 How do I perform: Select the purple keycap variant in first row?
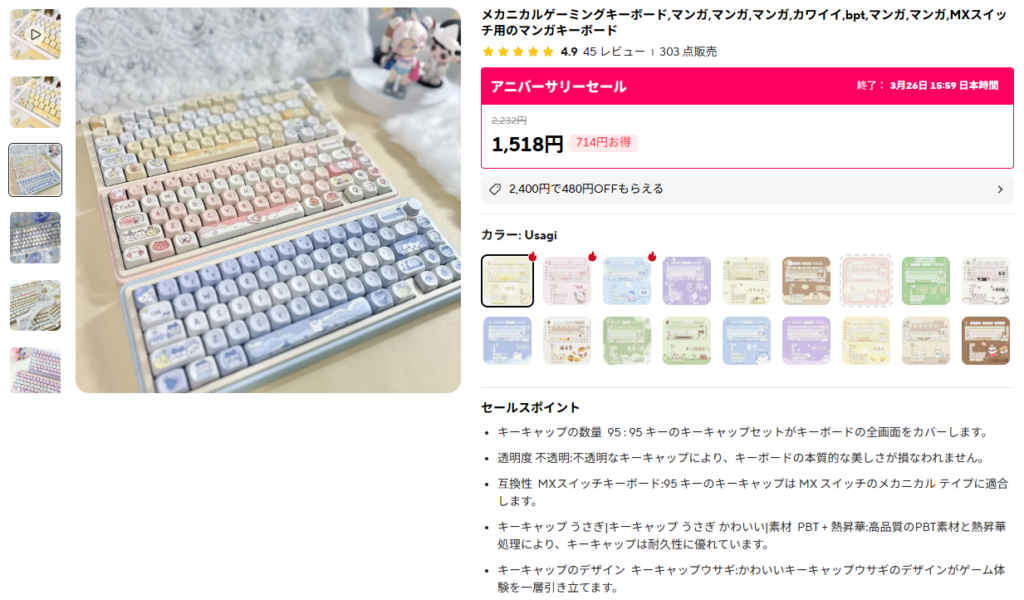(x=686, y=281)
